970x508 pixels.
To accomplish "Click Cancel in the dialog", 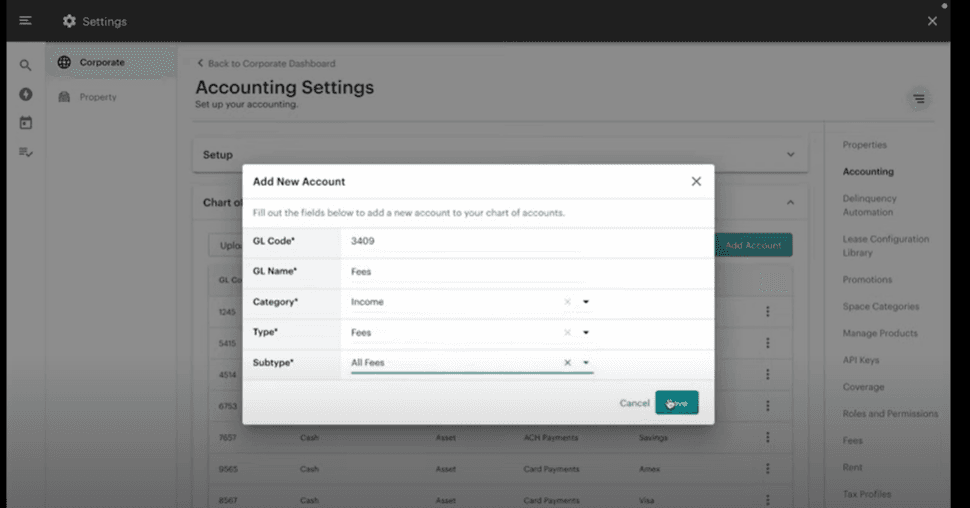I will (x=635, y=403).
